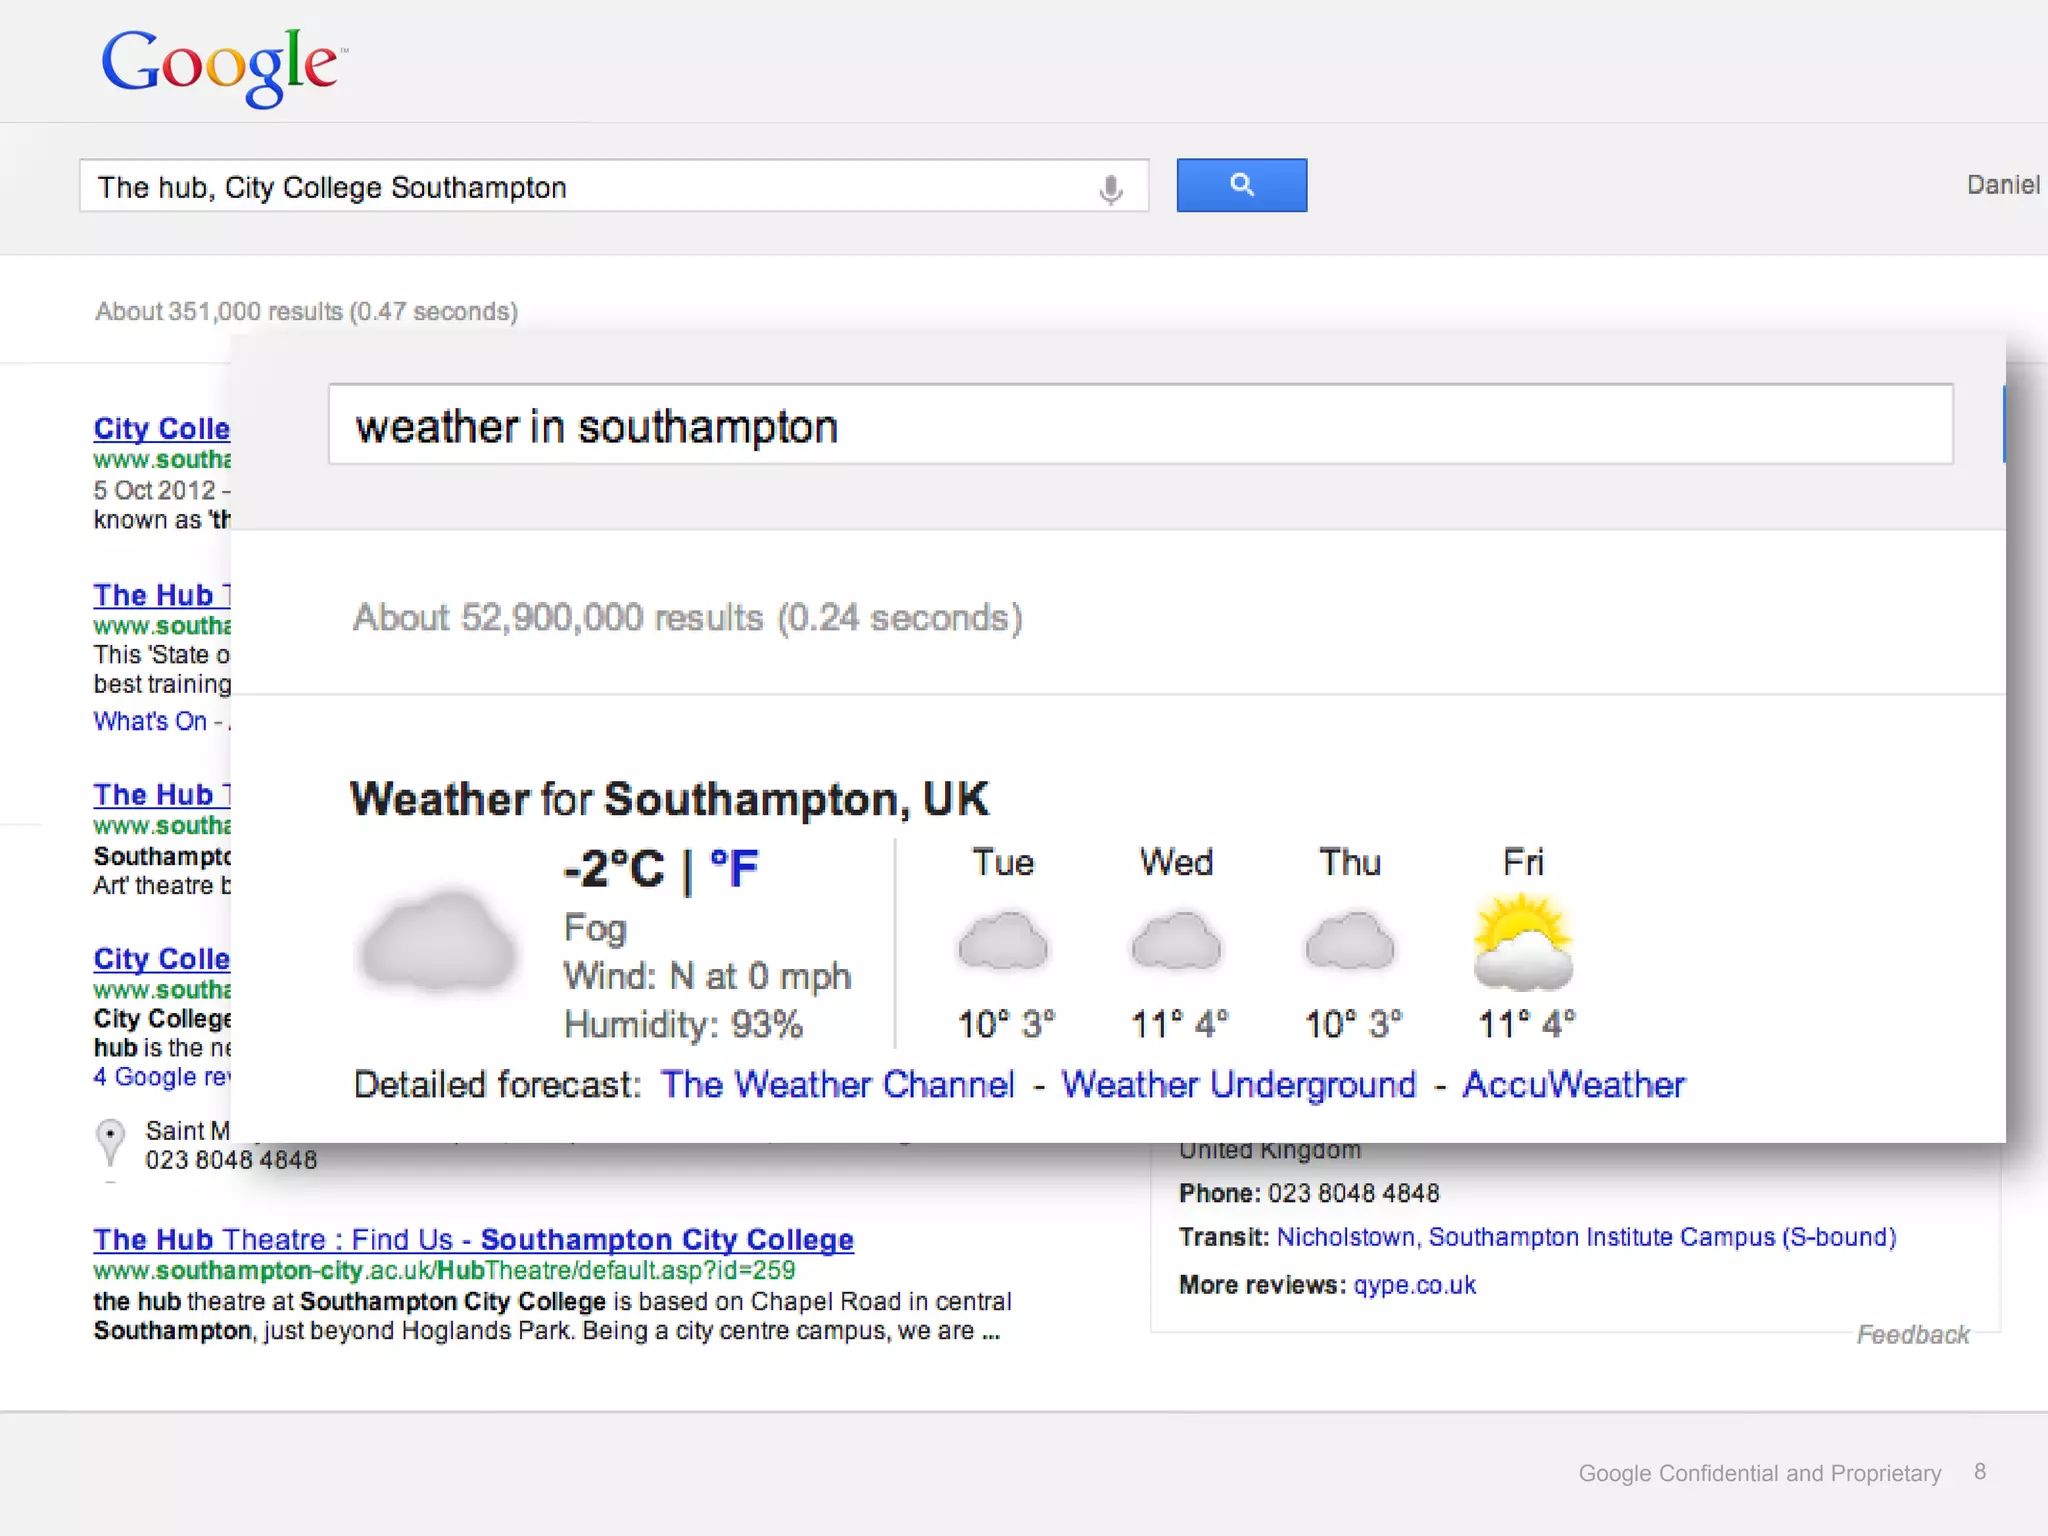
Task: Click Wednesday's cloud forecast icon
Action: click(x=1176, y=940)
